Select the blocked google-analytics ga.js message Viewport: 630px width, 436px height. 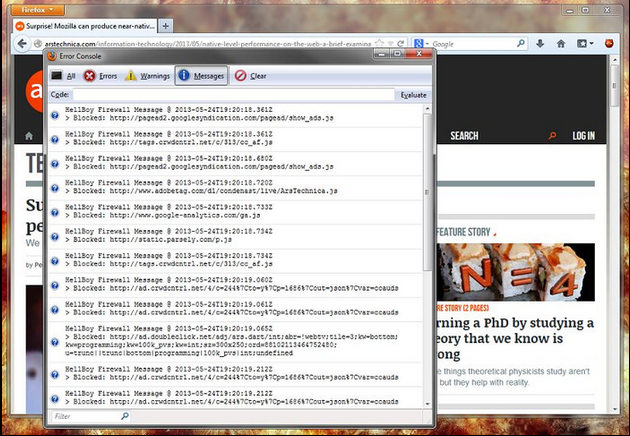click(235, 212)
